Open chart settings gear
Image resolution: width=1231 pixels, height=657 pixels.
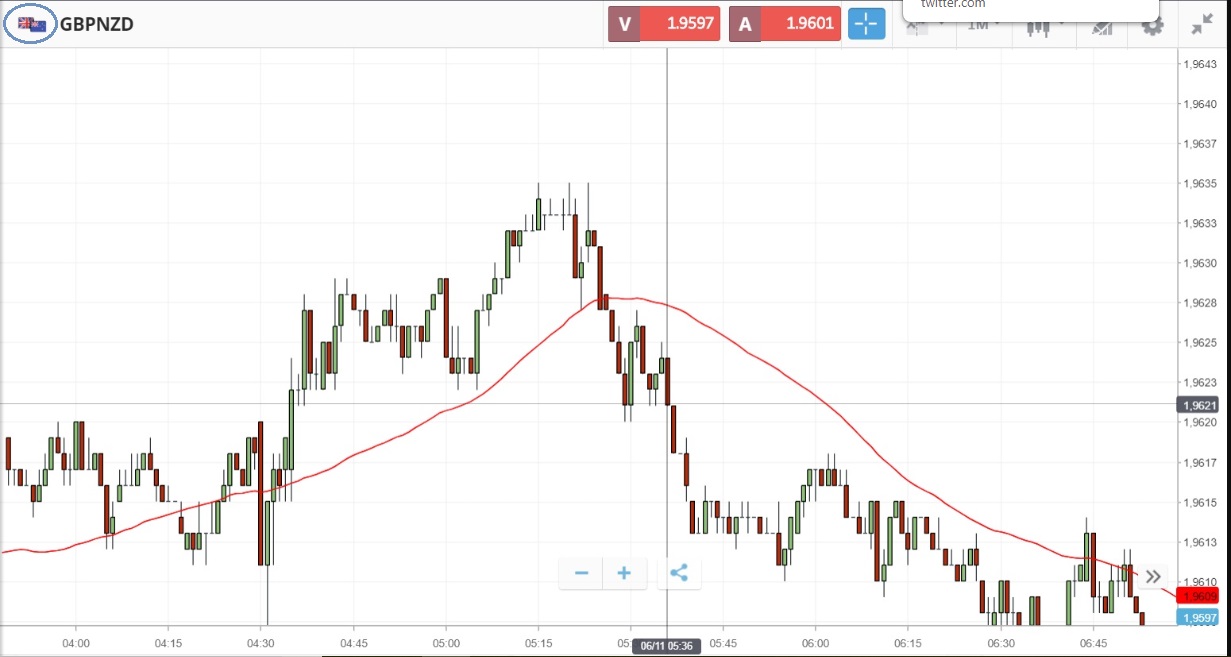pyautogui.click(x=1152, y=27)
